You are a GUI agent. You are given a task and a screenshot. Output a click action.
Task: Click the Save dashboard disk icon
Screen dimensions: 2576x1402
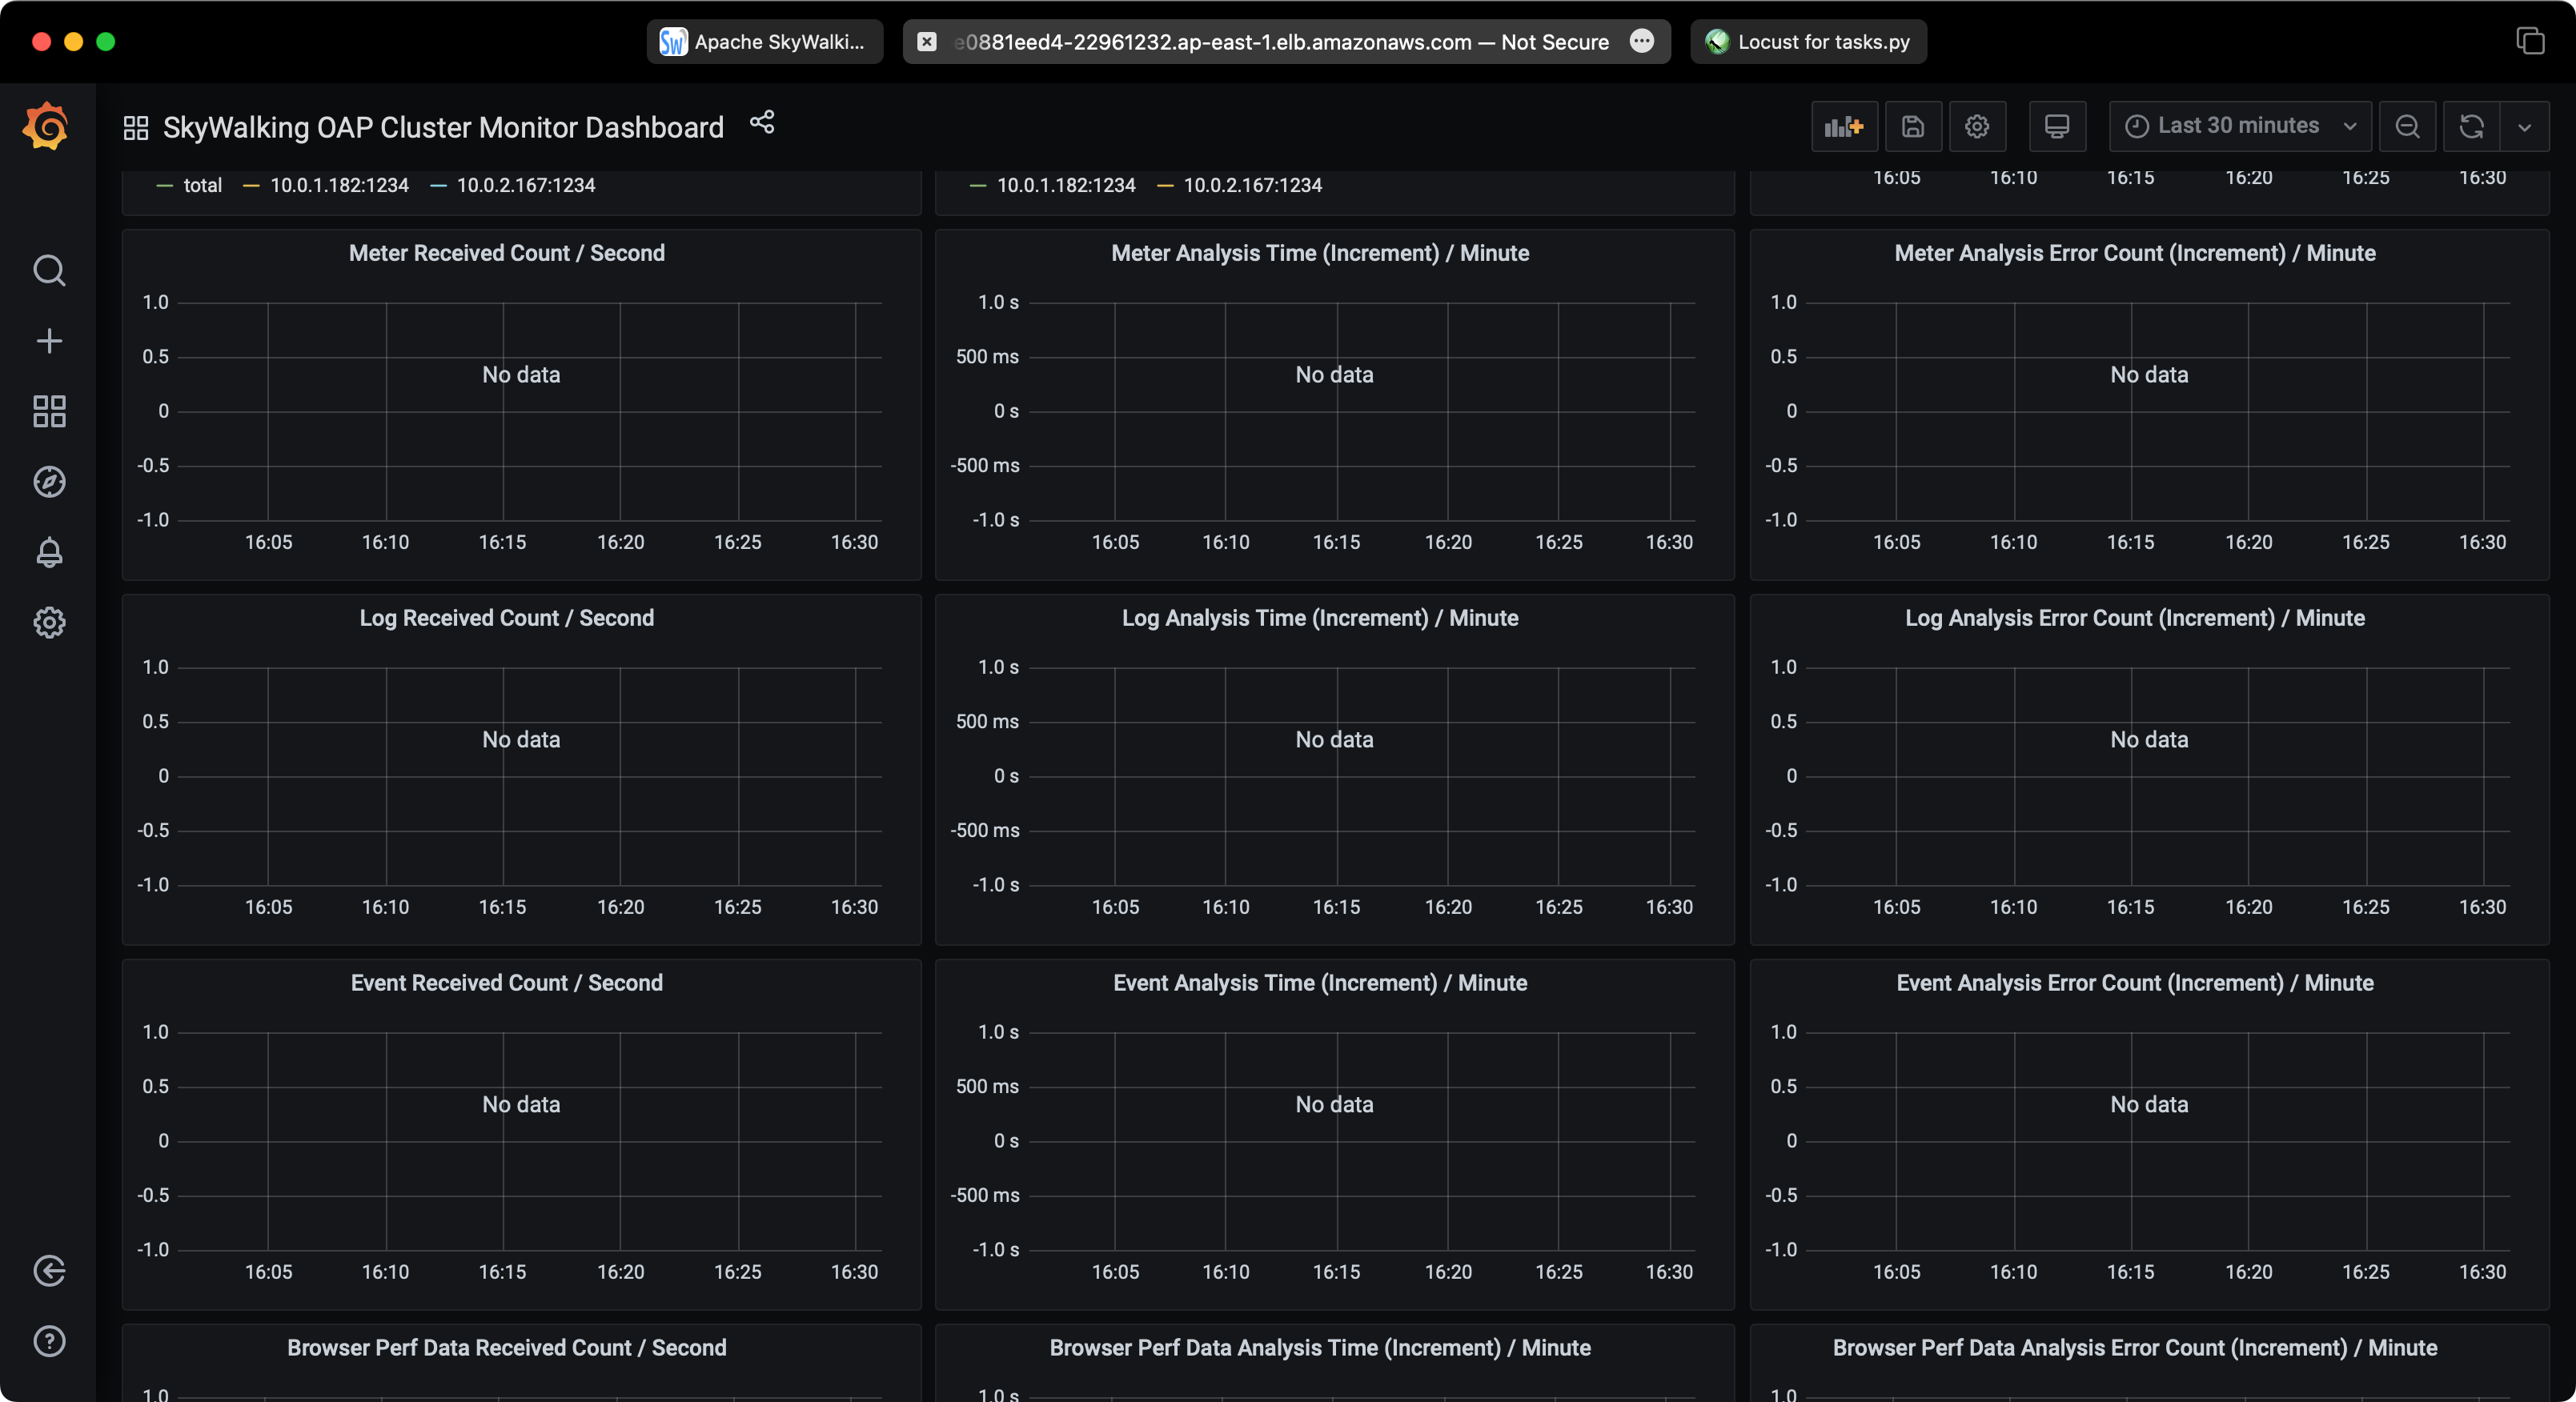1912,127
